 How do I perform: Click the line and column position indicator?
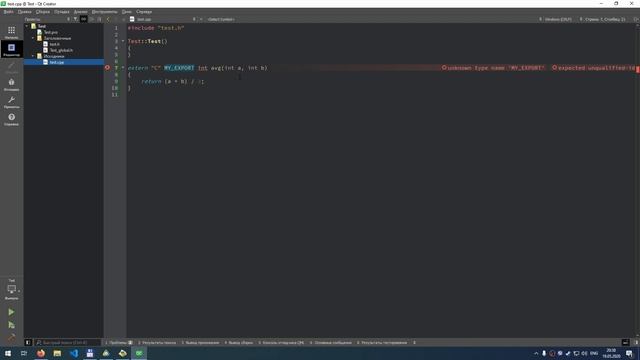click(605, 19)
